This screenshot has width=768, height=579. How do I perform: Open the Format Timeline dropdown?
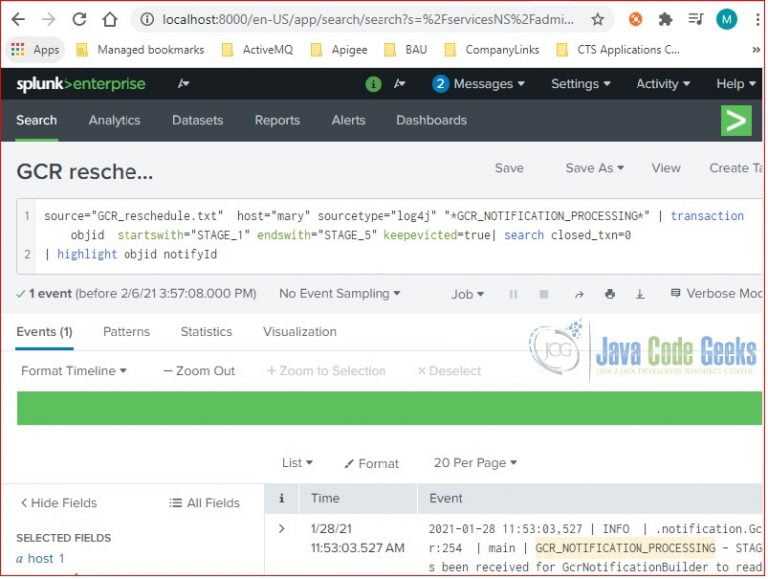[x=73, y=371]
